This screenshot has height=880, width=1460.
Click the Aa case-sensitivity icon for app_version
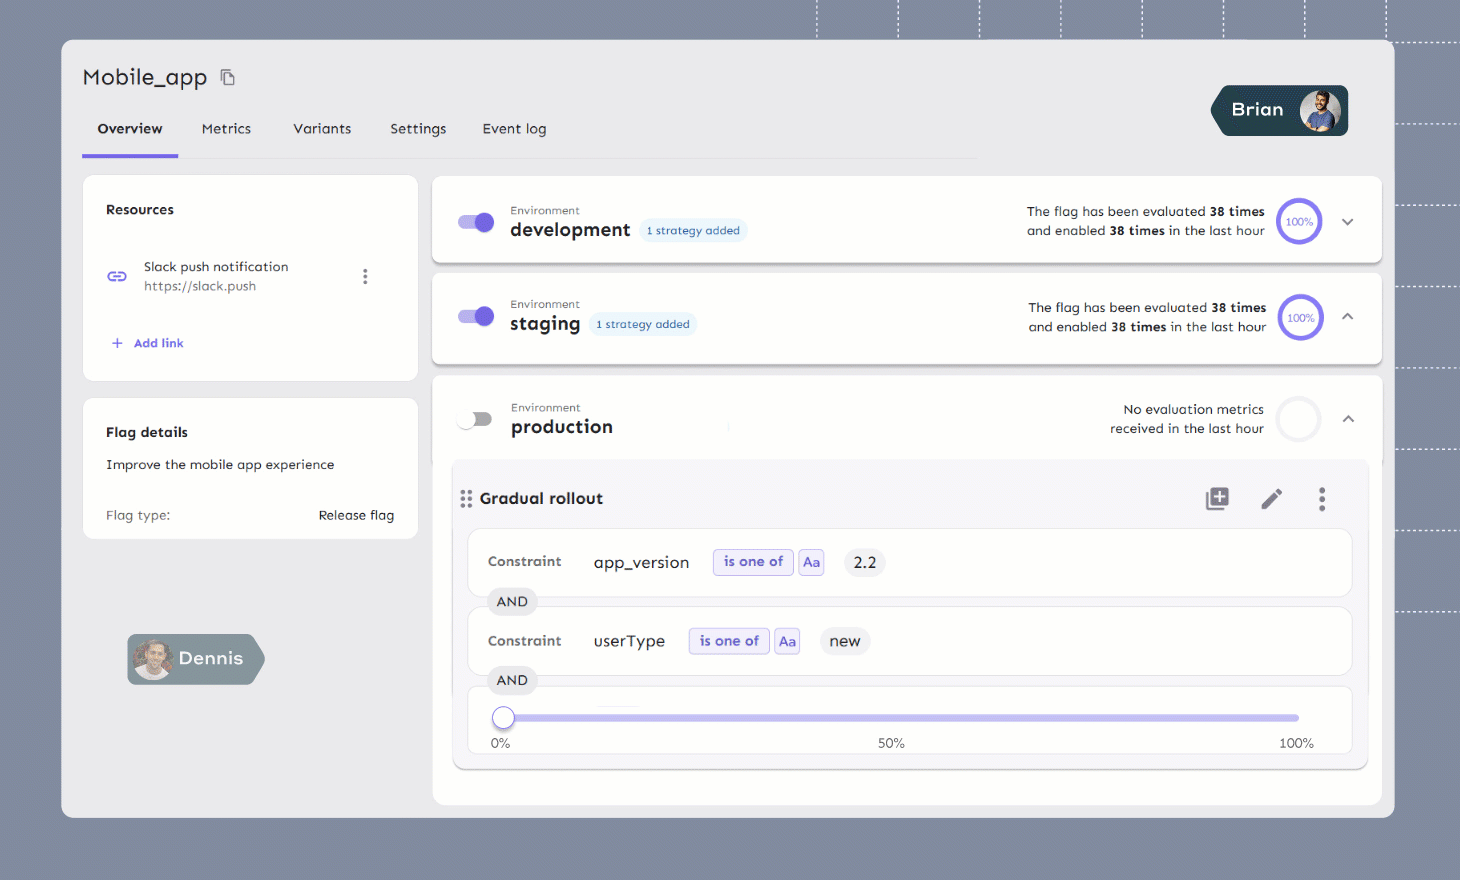811,562
